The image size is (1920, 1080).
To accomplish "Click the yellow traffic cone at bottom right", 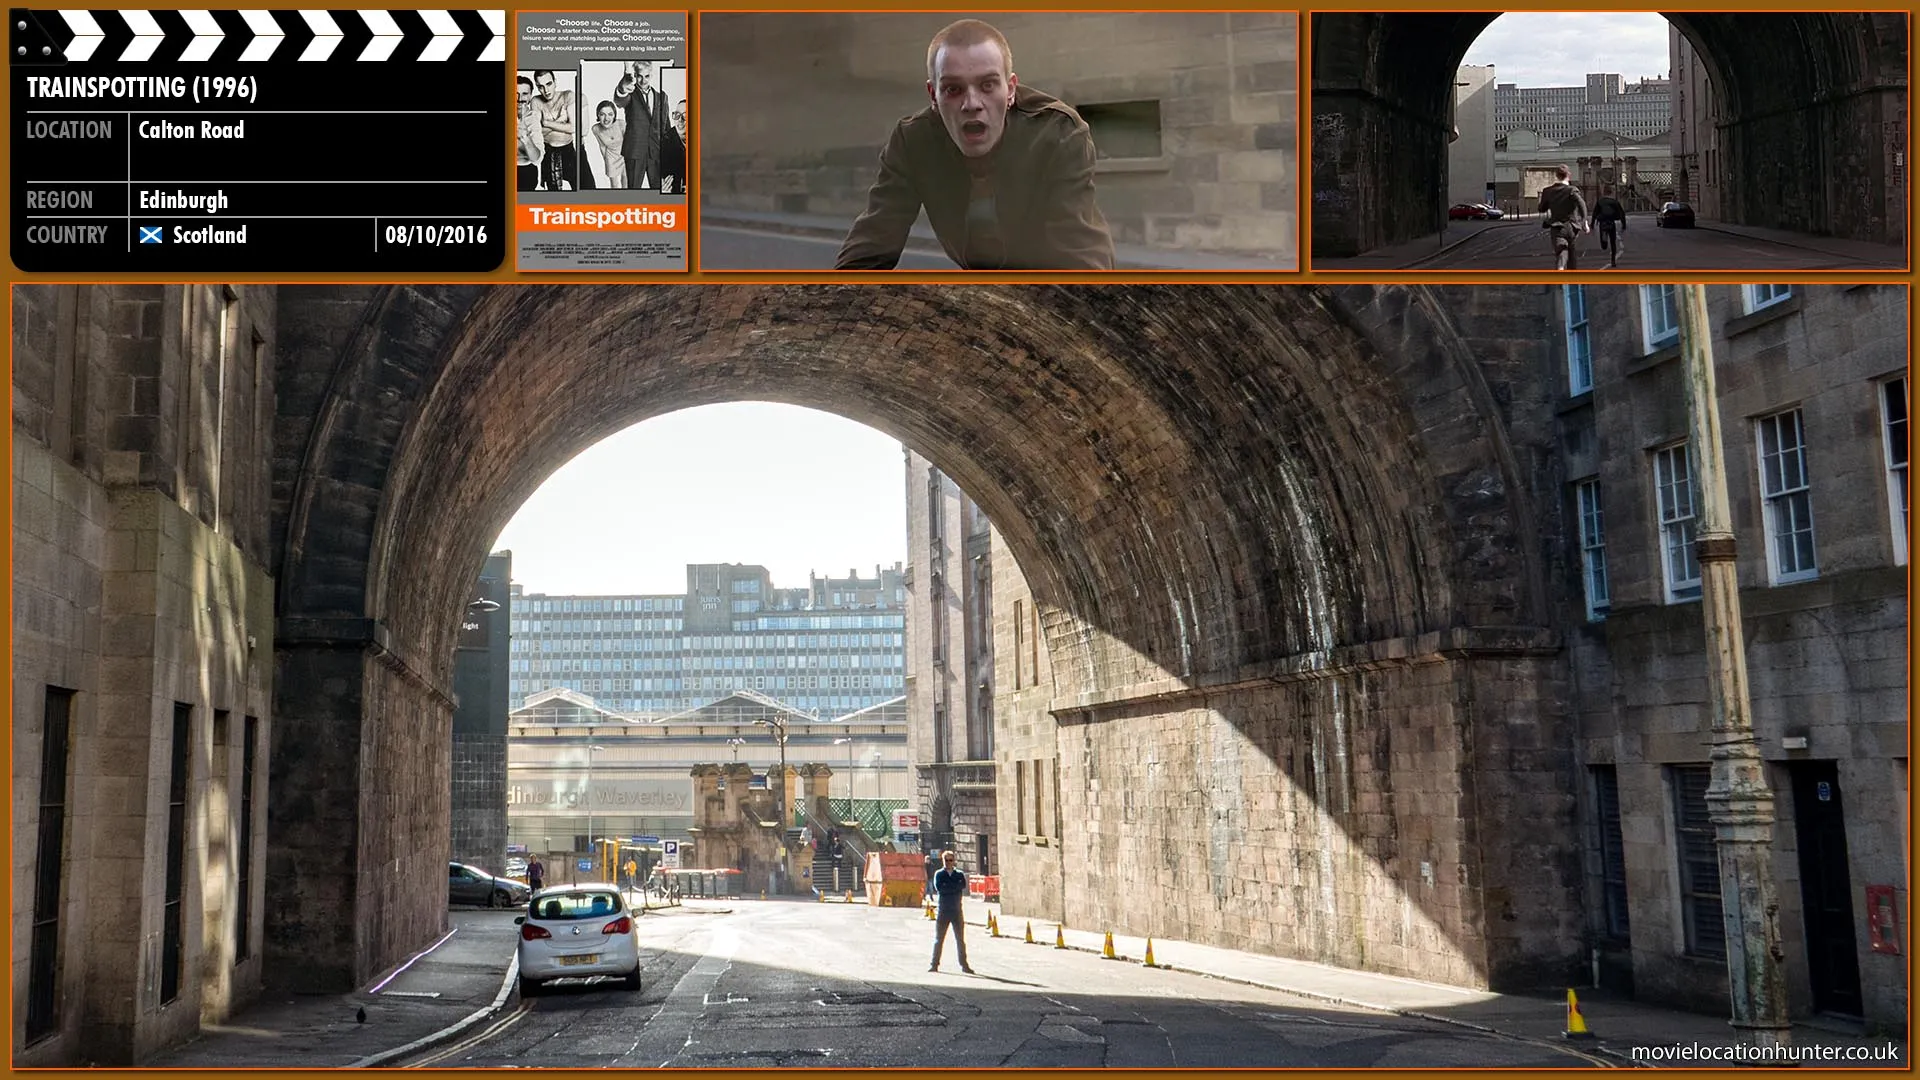I will click(1575, 1012).
